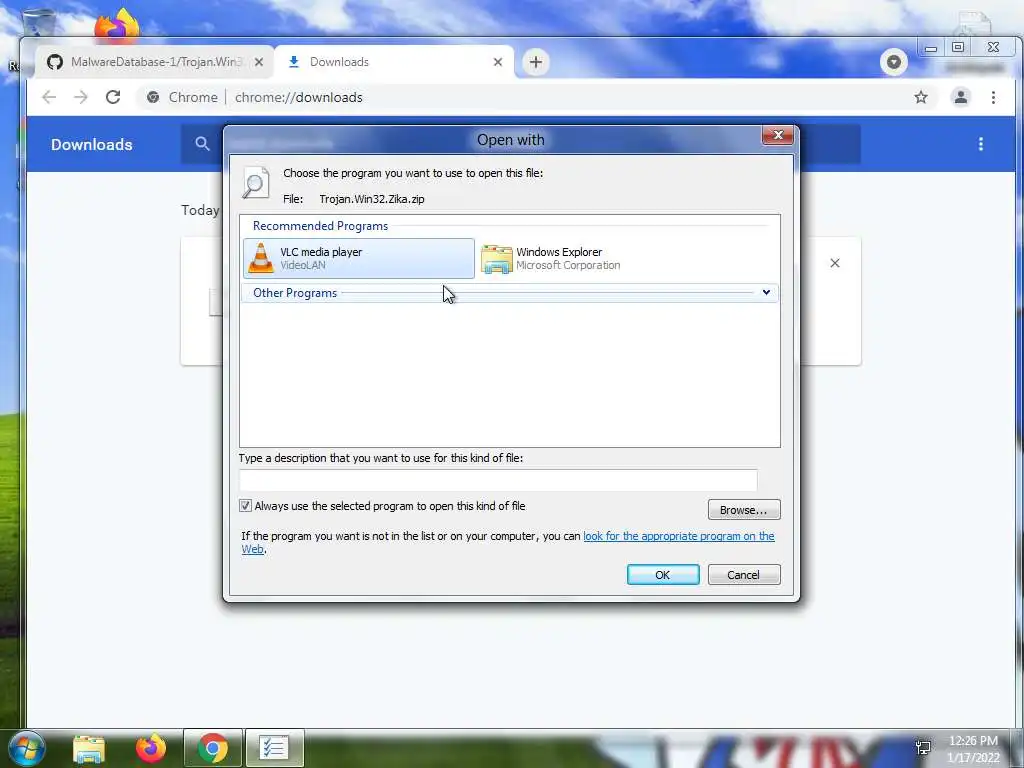The width and height of the screenshot is (1024, 768).
Task: Uncheck Always use the selected program checkbox
Action: 246,506
